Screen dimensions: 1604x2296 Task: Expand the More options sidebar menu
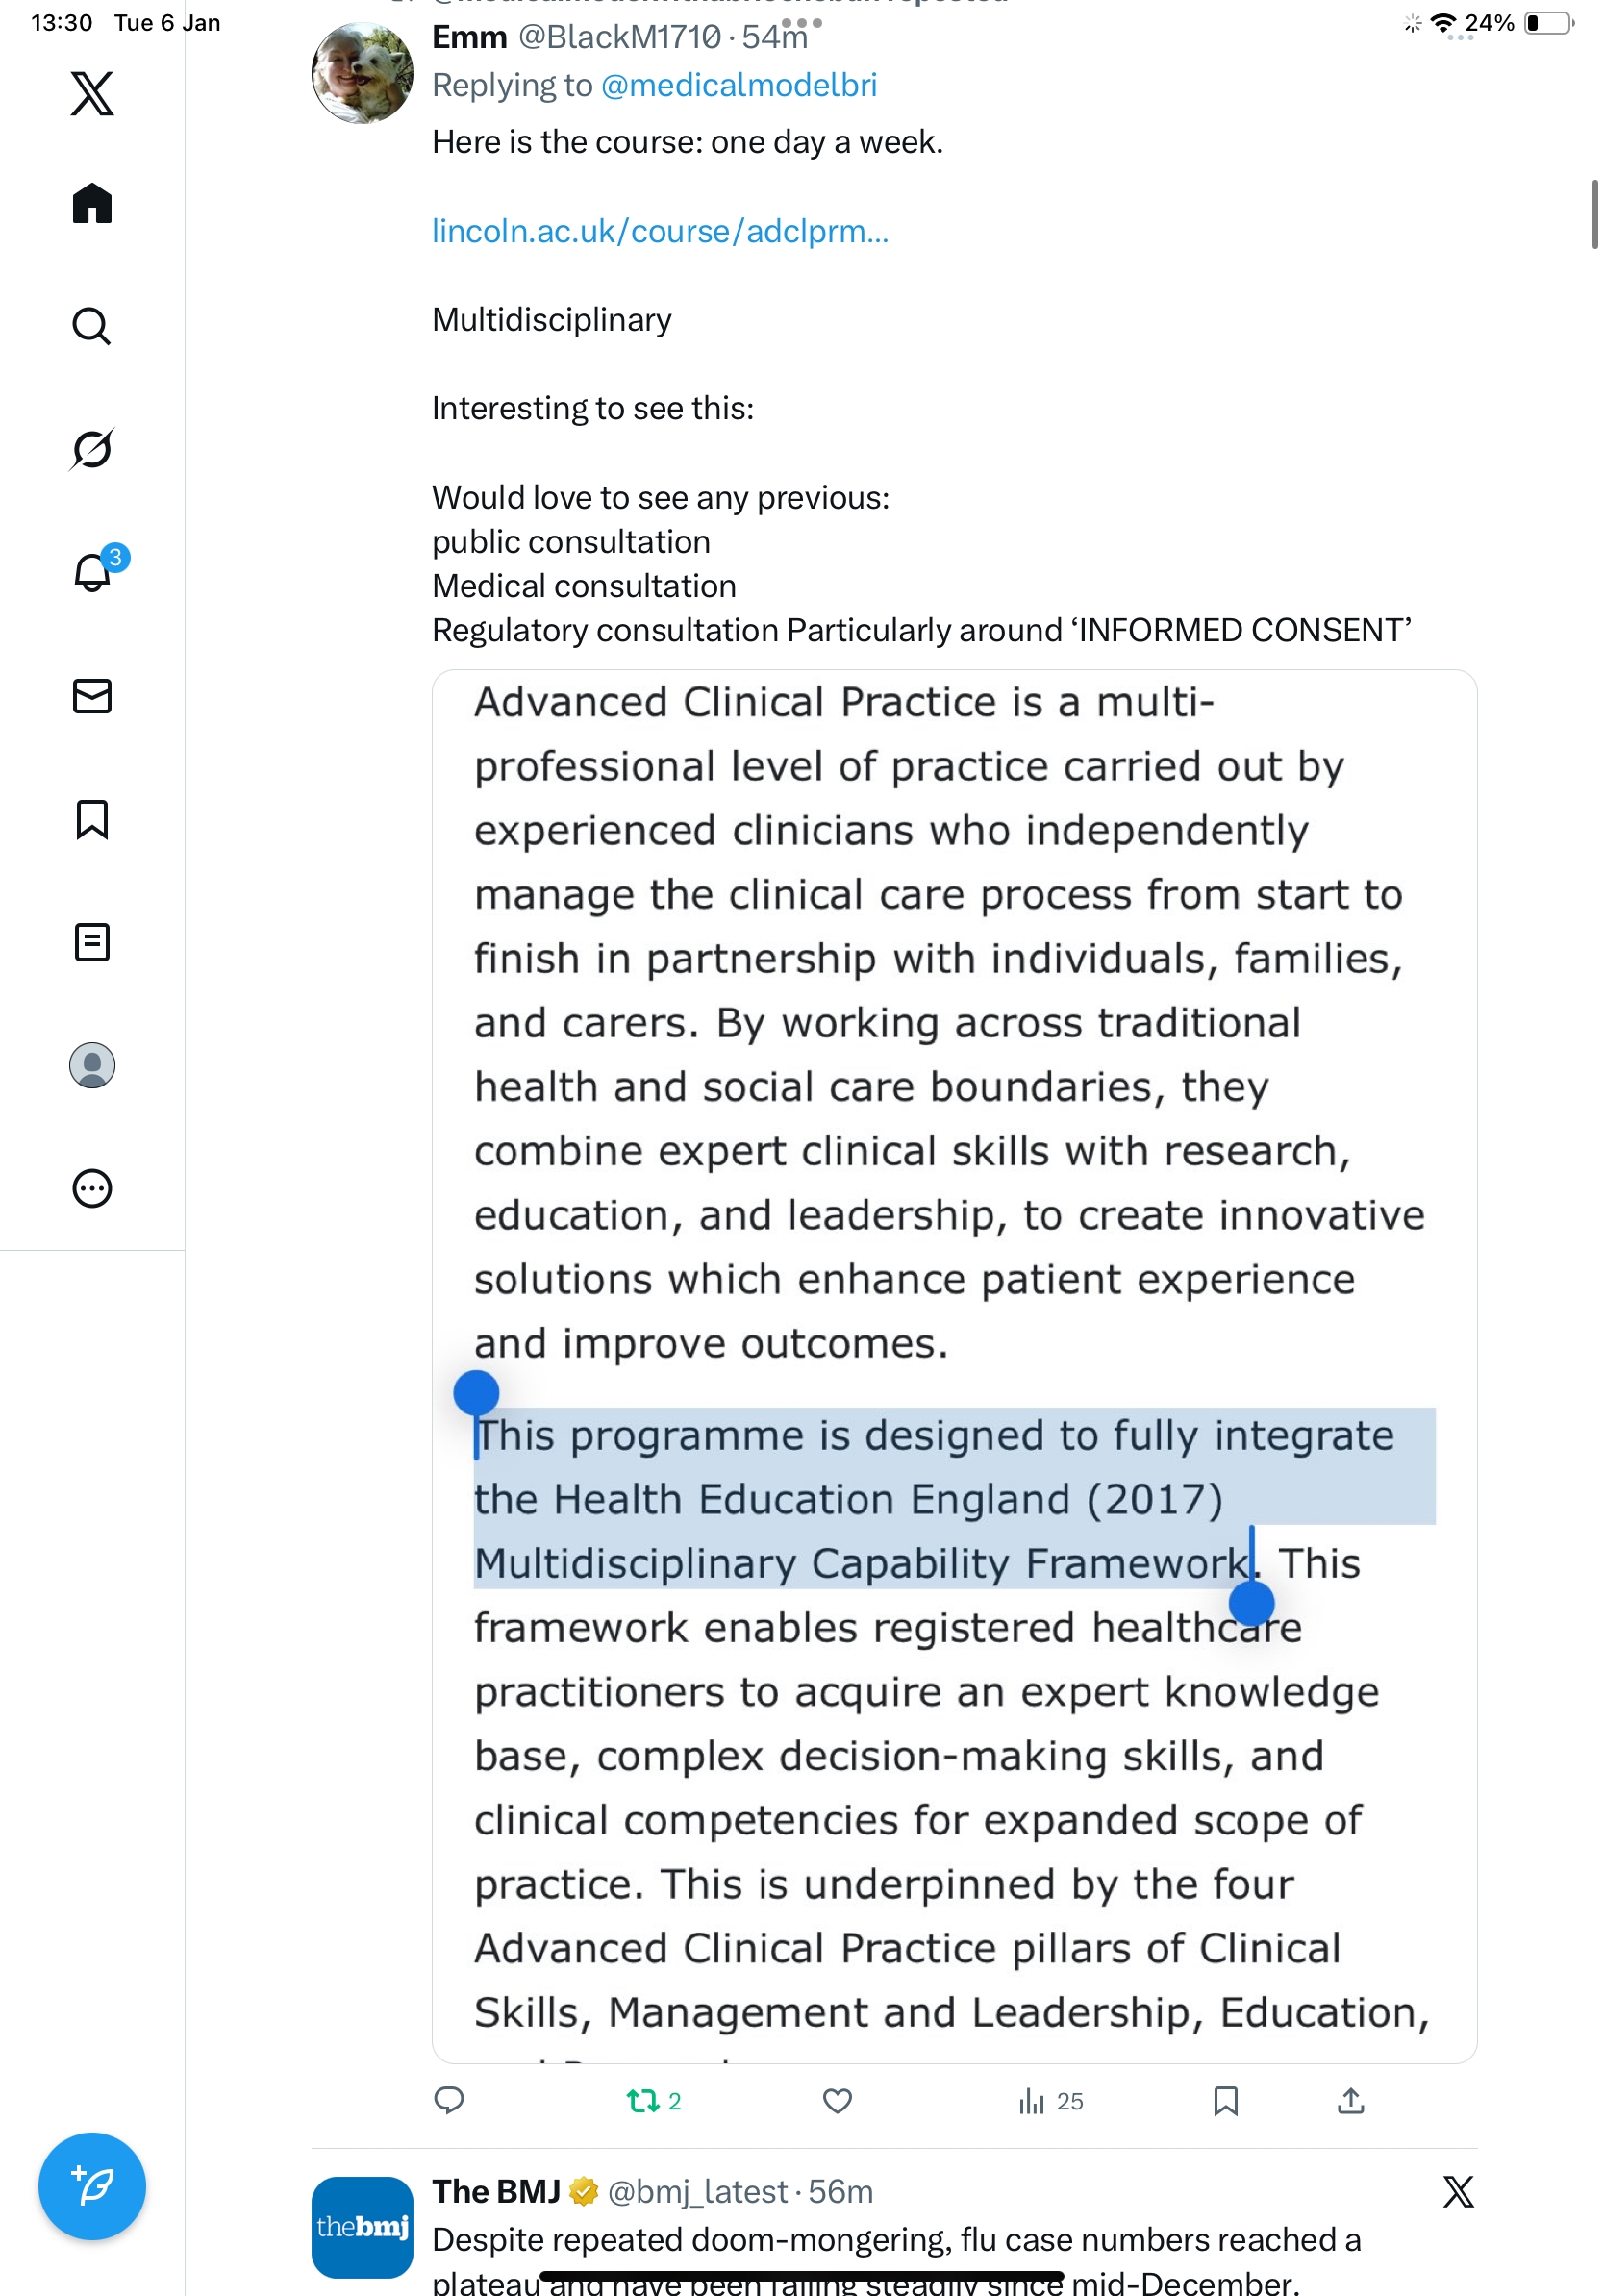pyautogui.click(x=92, y=1188)
